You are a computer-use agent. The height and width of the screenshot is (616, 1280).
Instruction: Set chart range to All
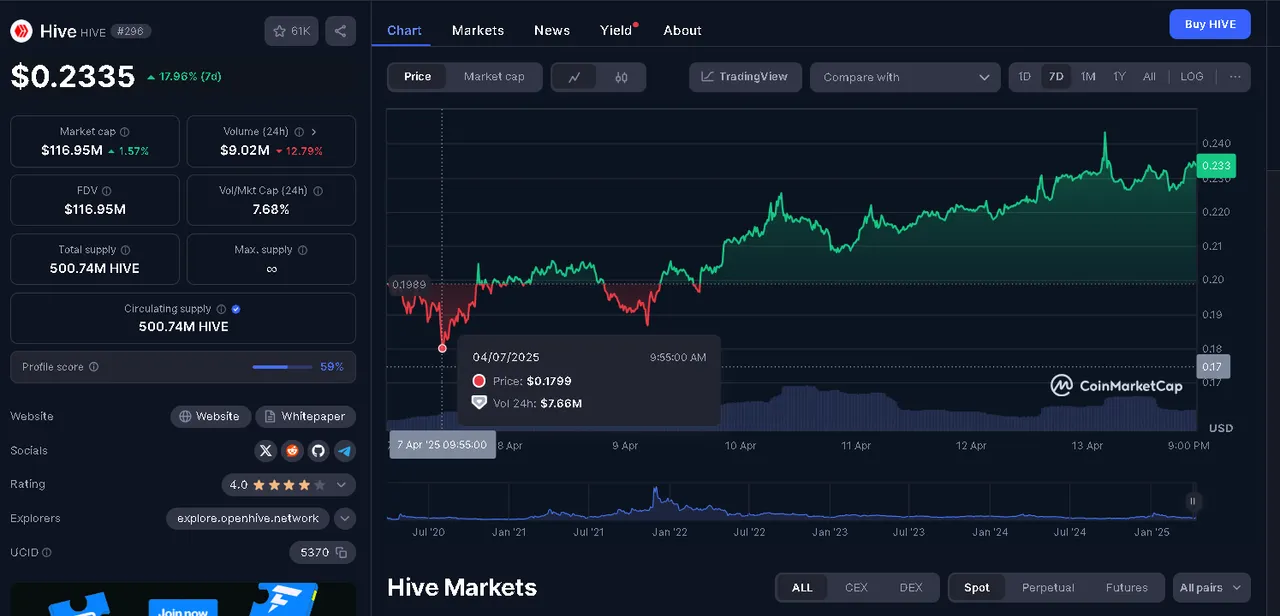pyautogui.click(x=1149, y=77)
